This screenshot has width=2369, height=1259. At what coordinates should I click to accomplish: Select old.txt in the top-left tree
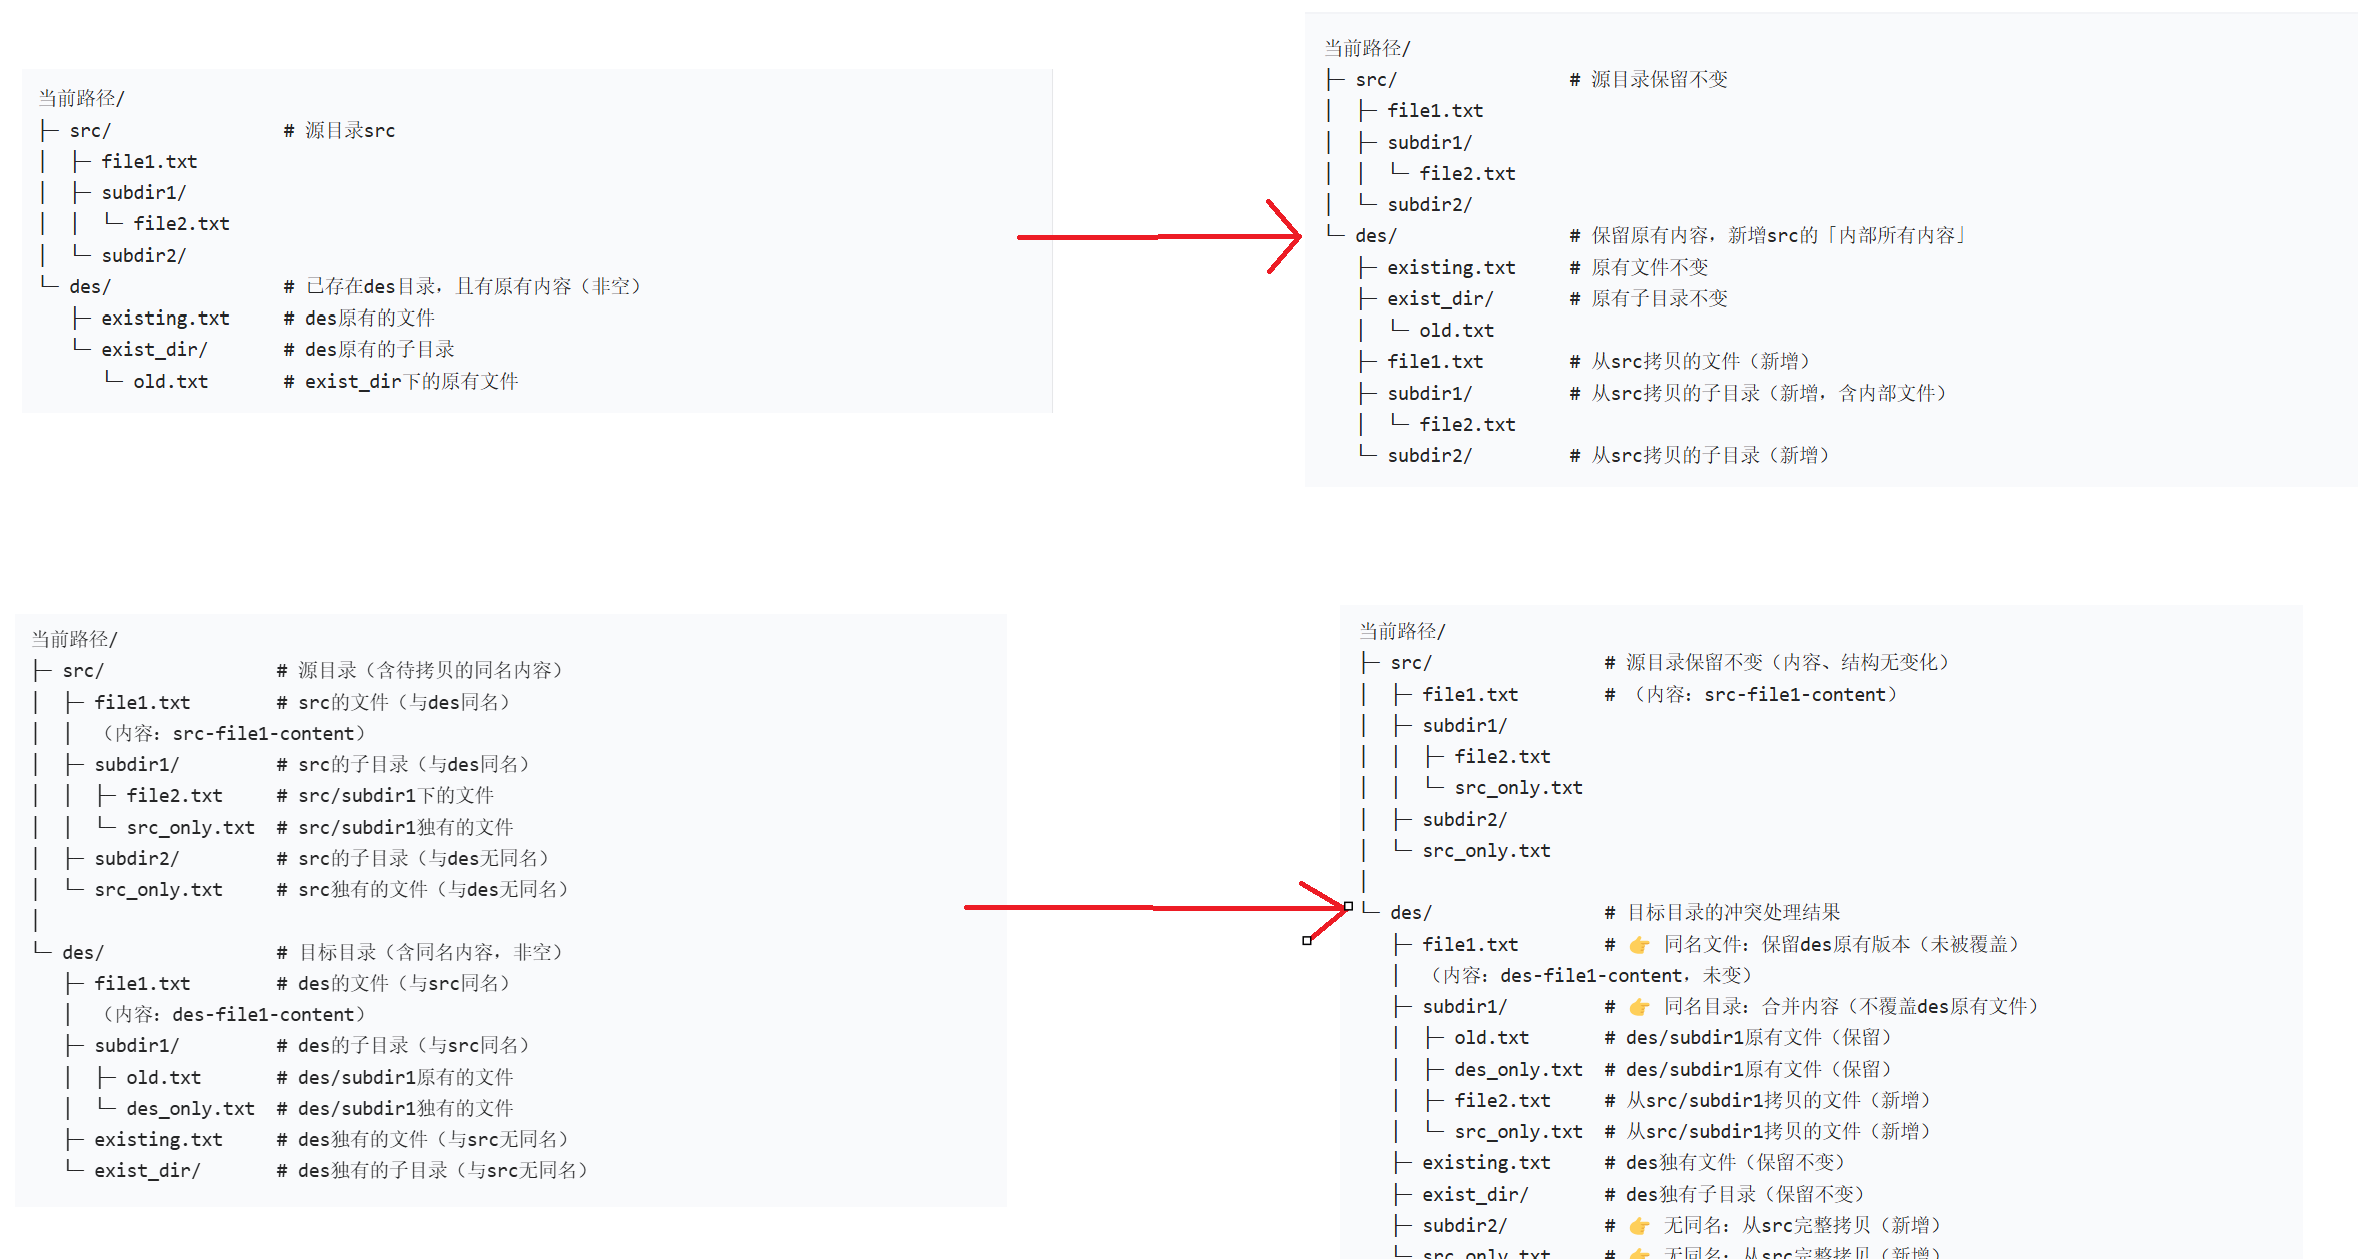pyautogui.click(x=170, y=381)
